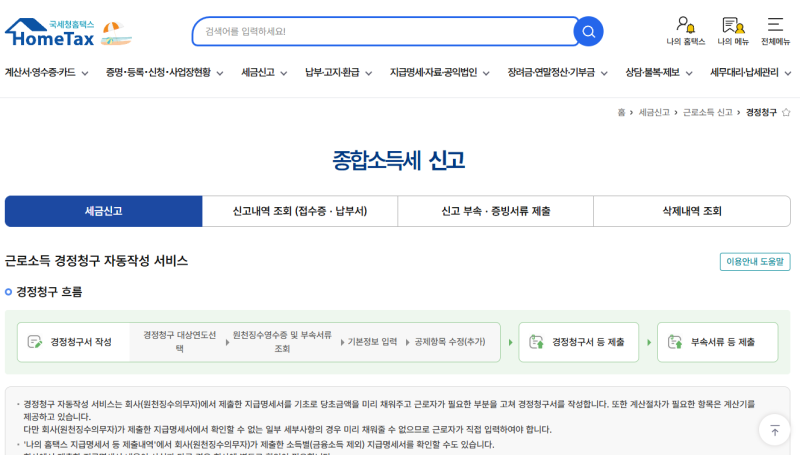Viewport: 800px width, 455px height.
Task: Switch to 신고내역 조회 (접수증·납부서) tab
Action: (300, 211)
